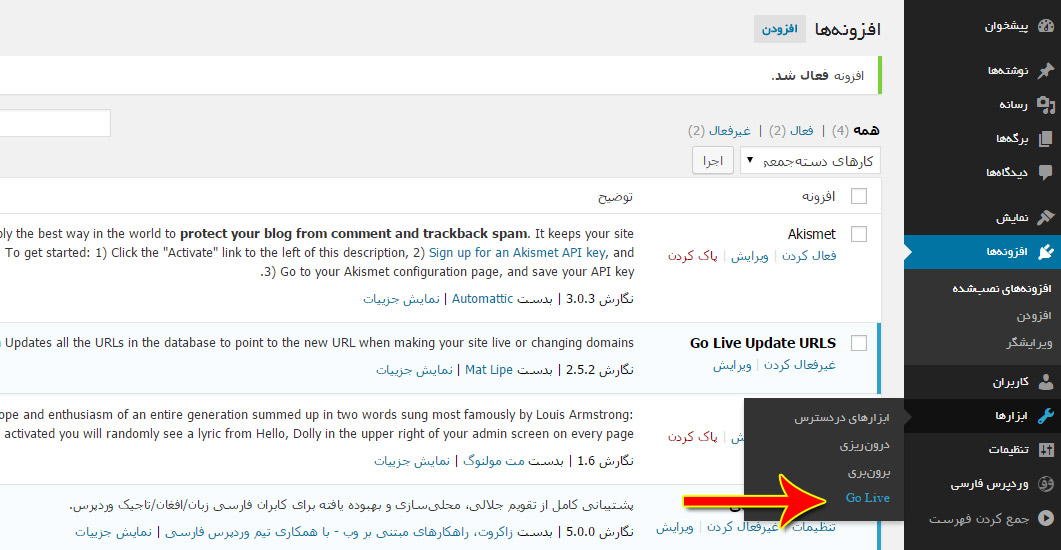Image resolution: width=1061 pixels, height=550 pixels.
Task: Click نمایش جزییات details link for Akismet
Action: coord(401,299)
